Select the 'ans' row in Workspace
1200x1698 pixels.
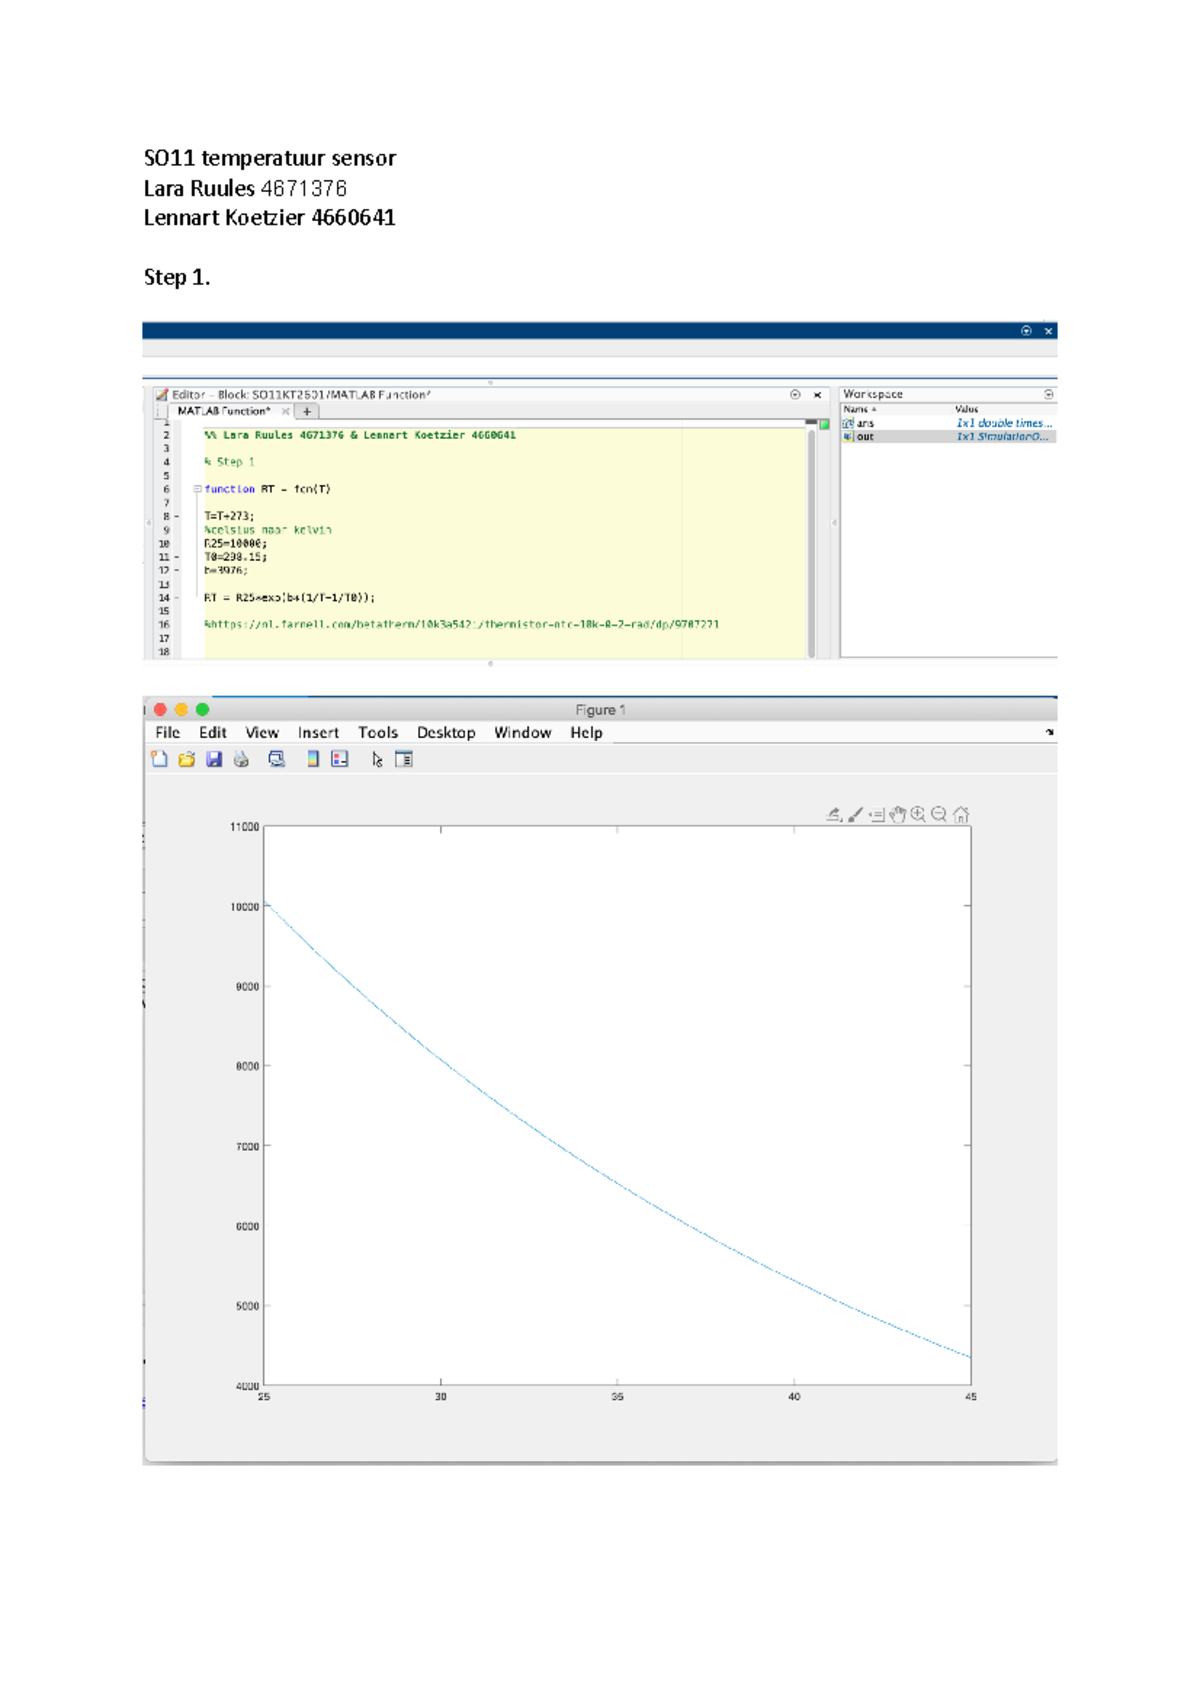[948, 423]
